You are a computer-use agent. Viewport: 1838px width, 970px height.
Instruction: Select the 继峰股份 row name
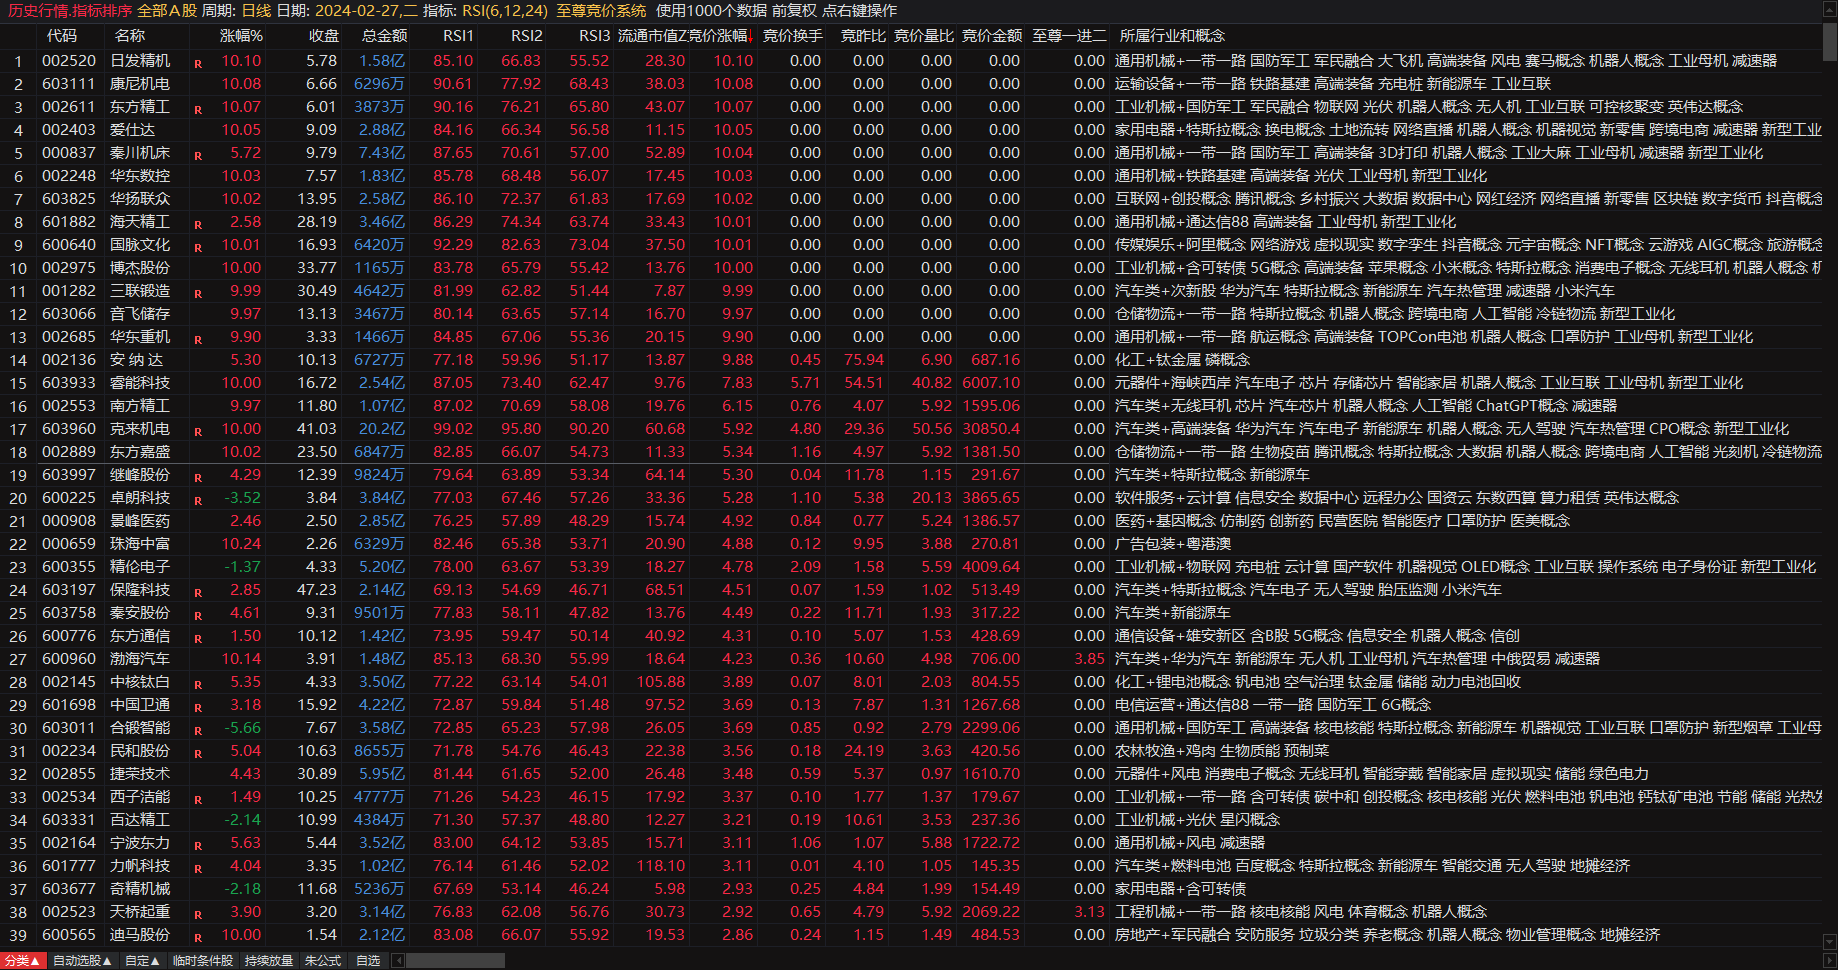pyautogui.click(x=140, y=475)
